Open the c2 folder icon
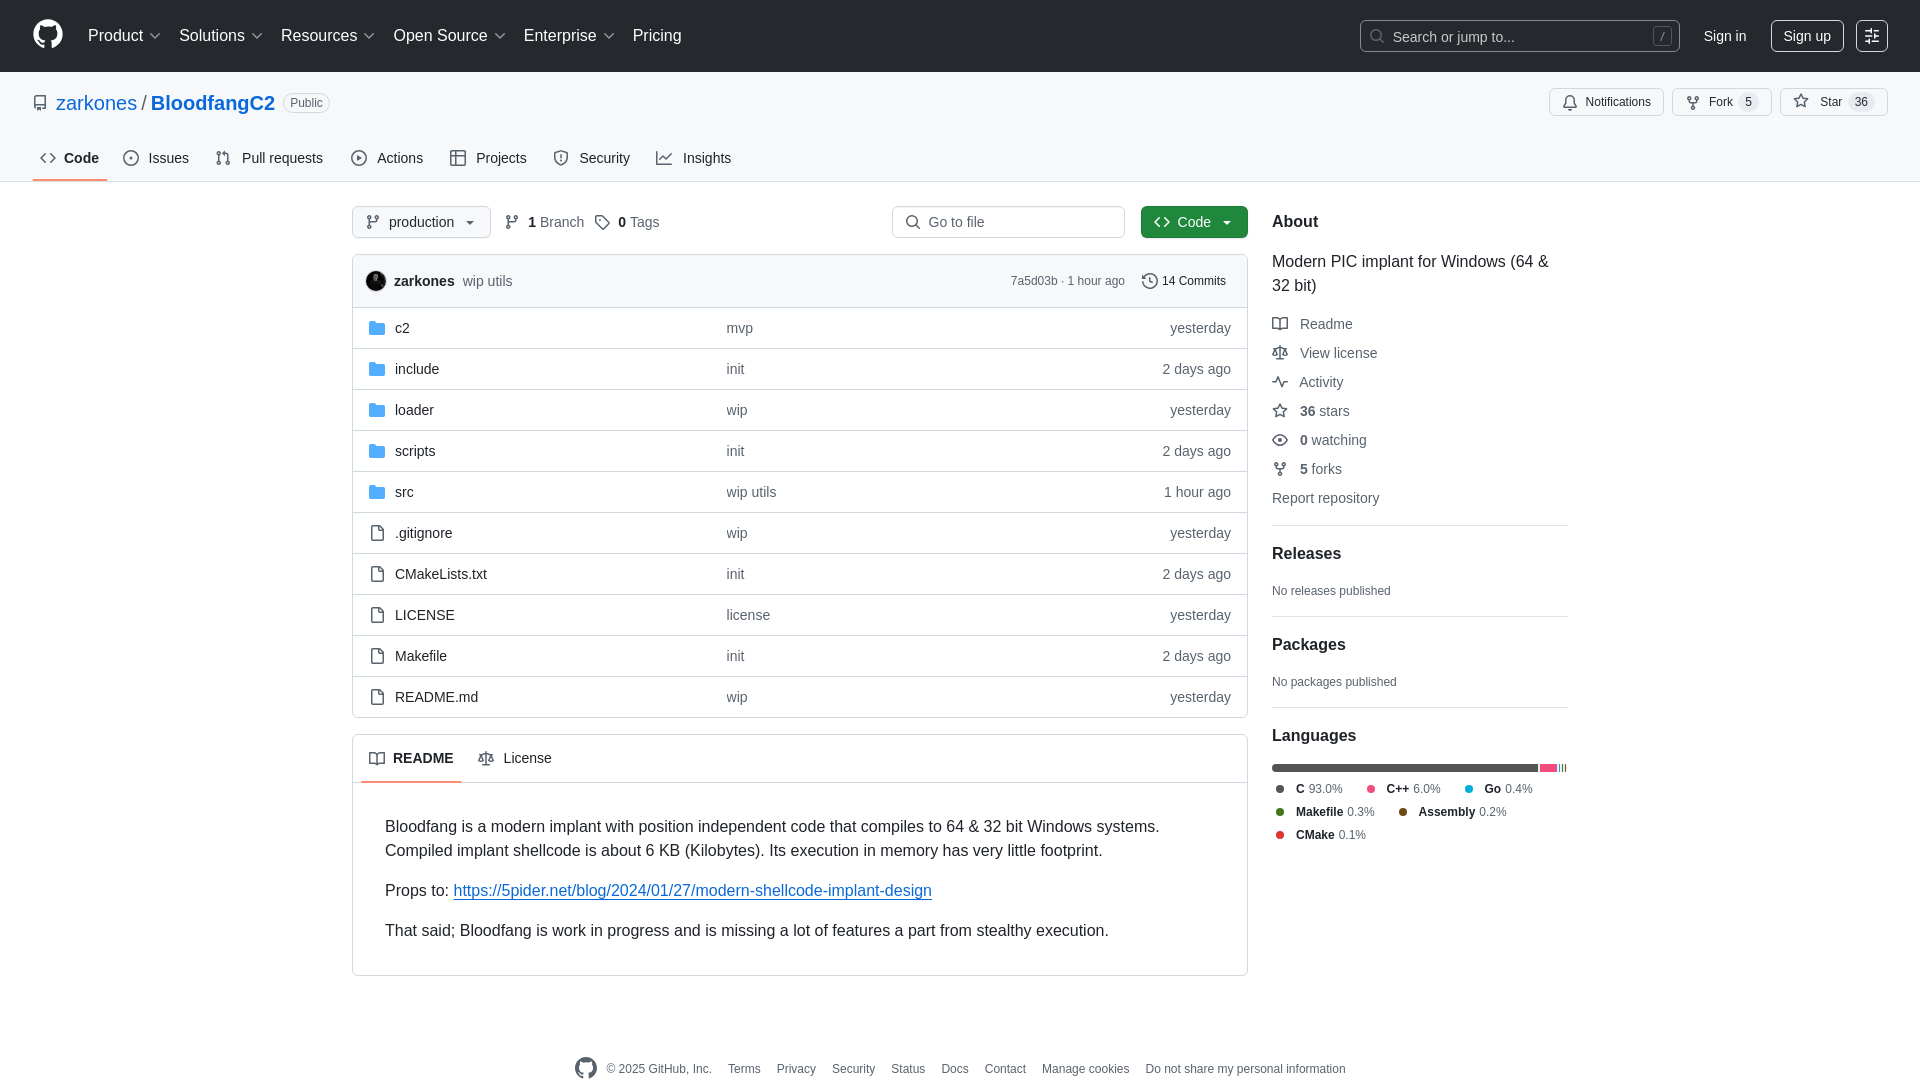 [377, 328]
